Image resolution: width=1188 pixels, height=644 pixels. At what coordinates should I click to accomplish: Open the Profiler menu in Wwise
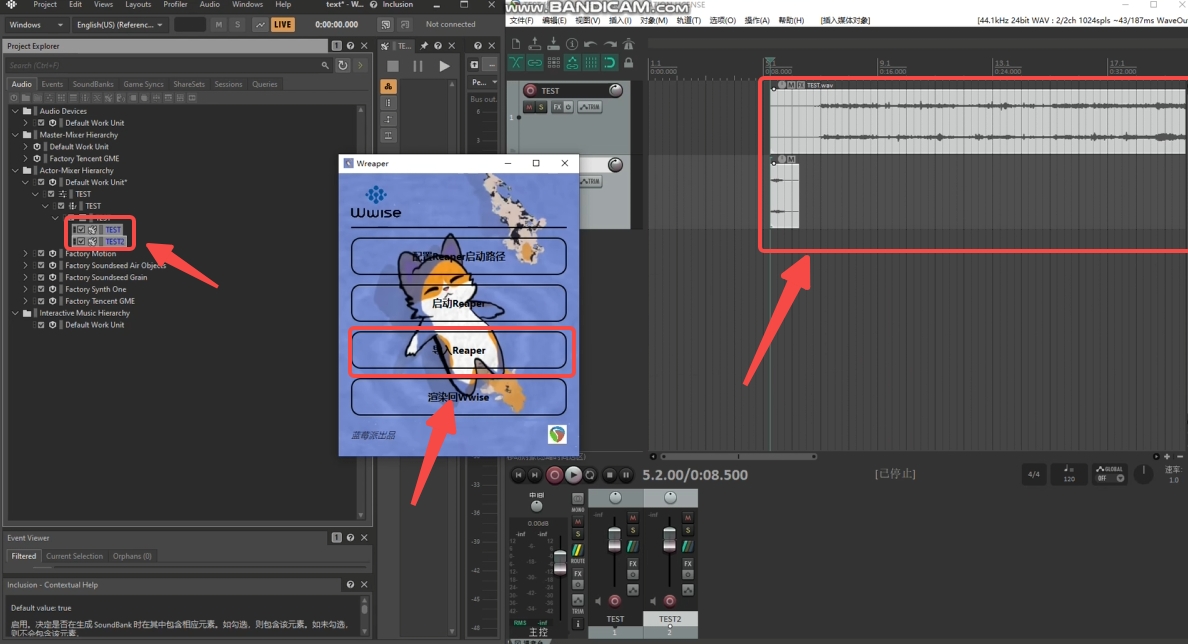pos(175,5)
